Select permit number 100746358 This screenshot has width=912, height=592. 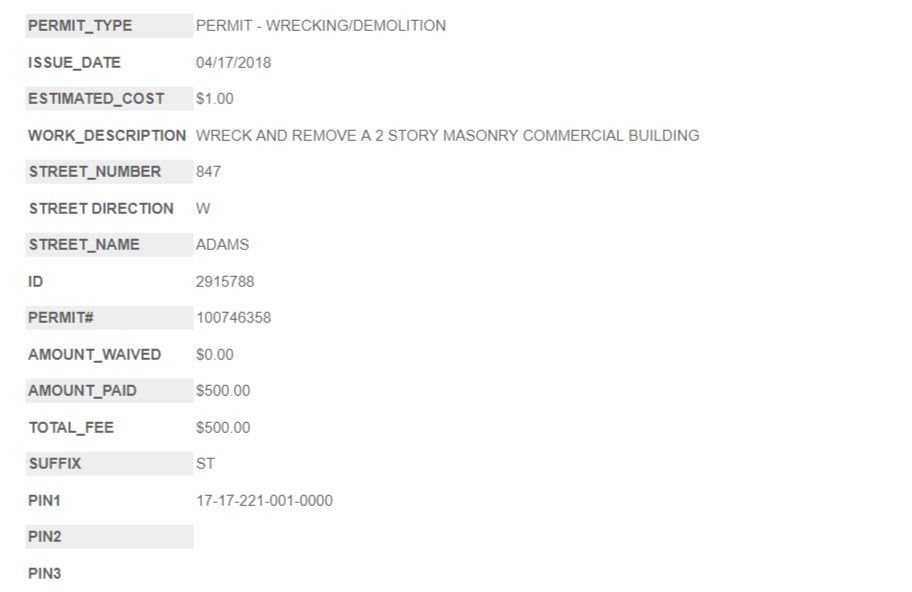click(233, 318)
